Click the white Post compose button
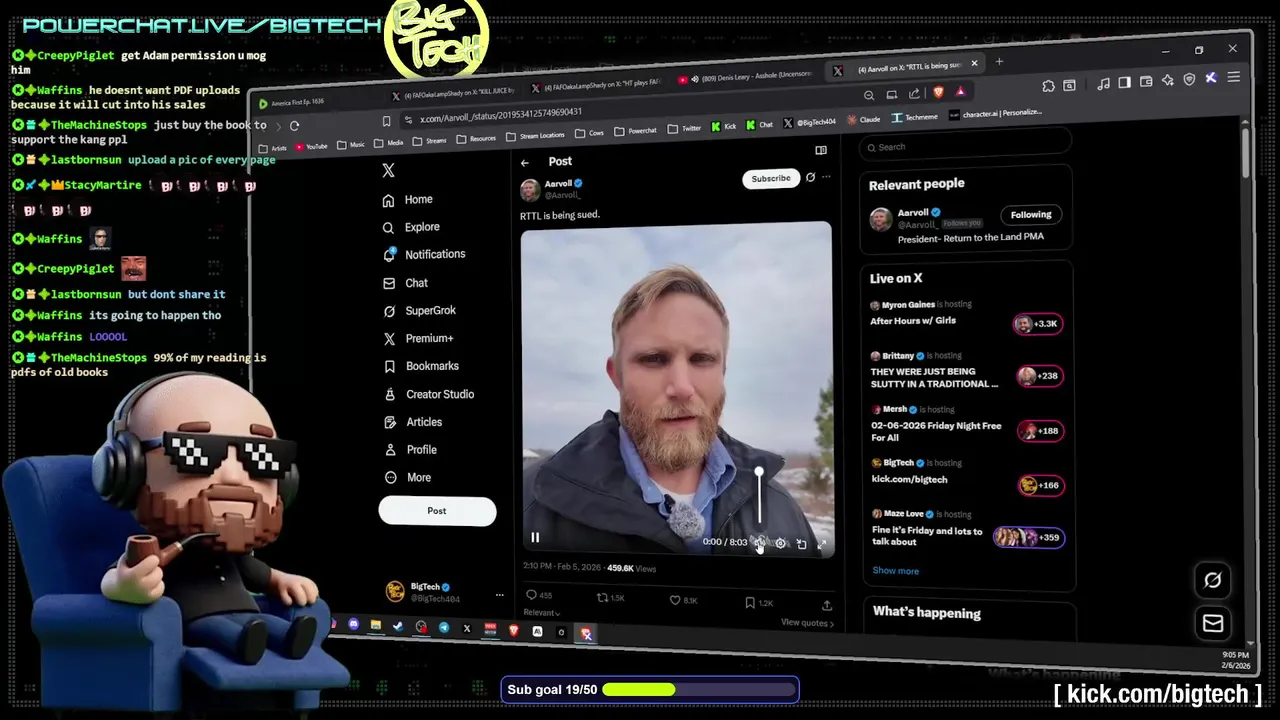Image resolution: width=1280 pixels, height=720 pixels. coord(437,511)
